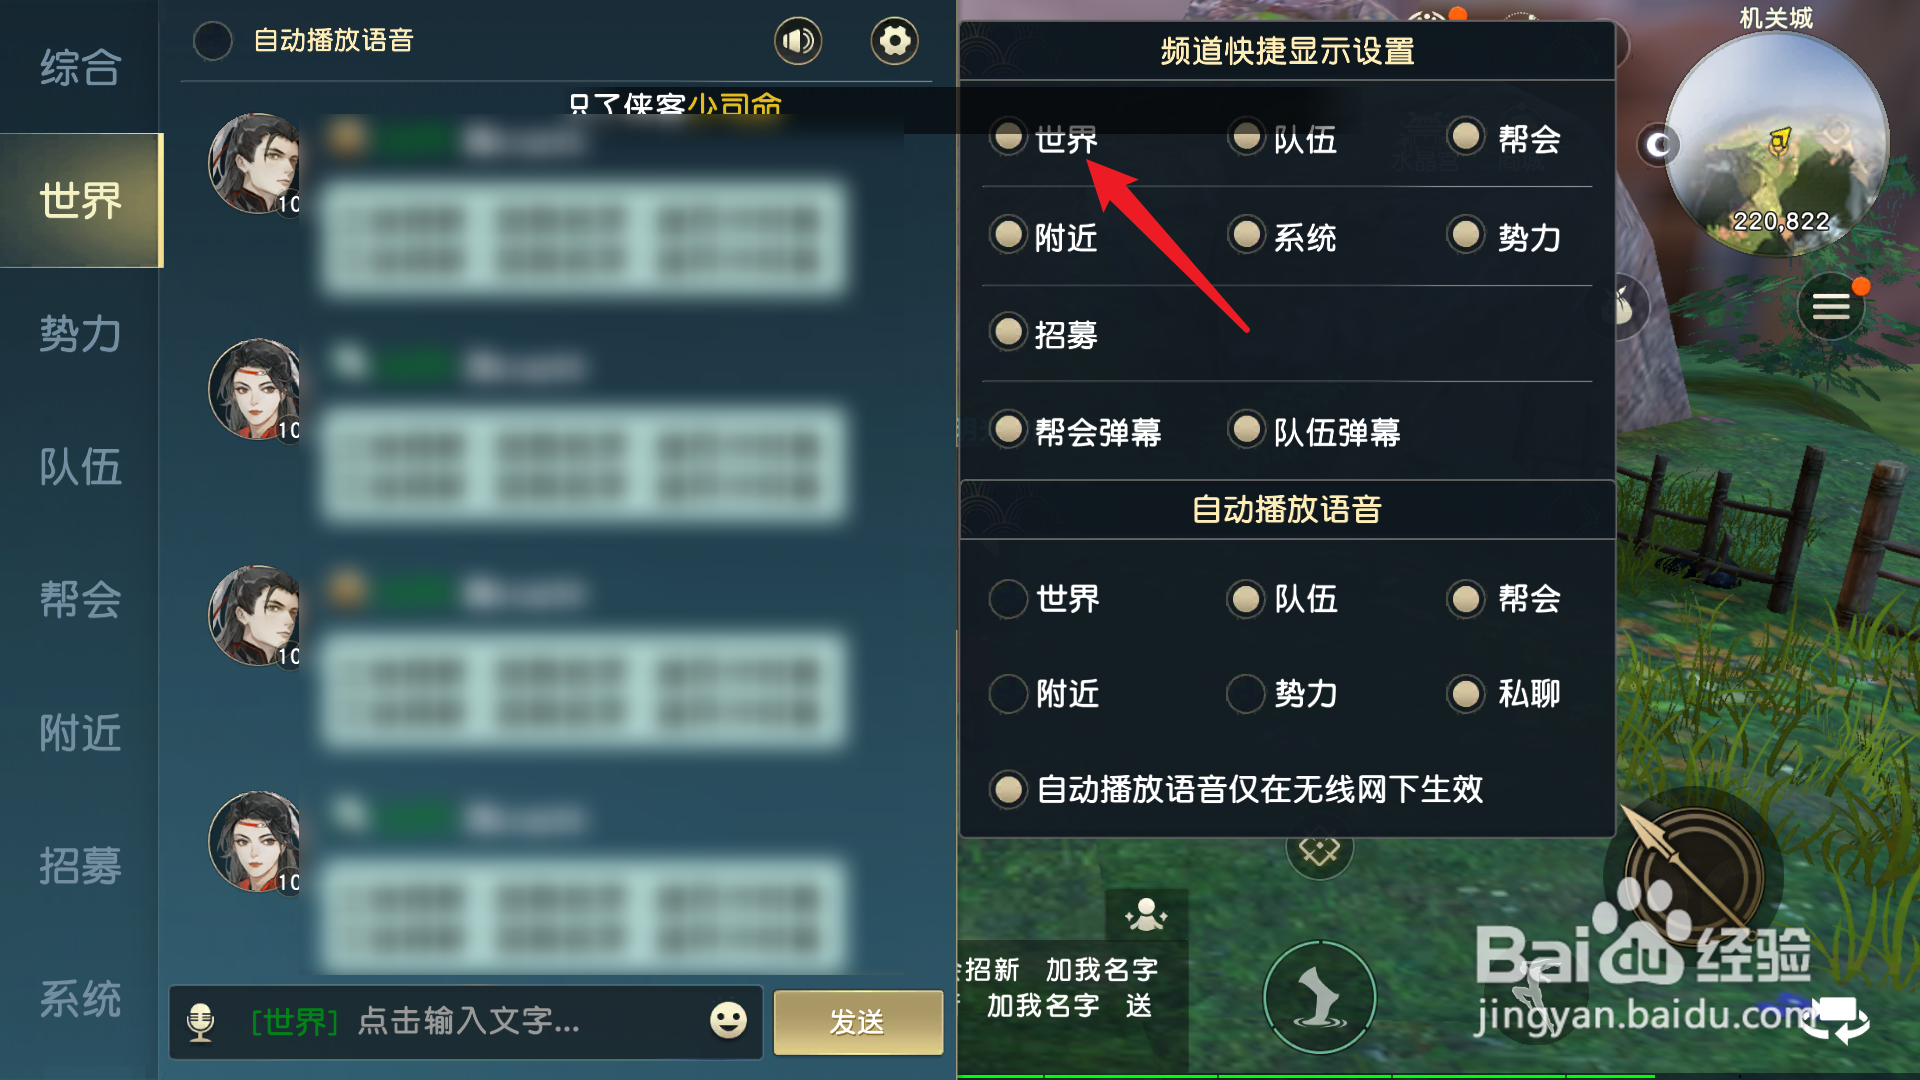Open hamburger menu below minimap
1920x1080 pixels.
(x=1830, y=307)
